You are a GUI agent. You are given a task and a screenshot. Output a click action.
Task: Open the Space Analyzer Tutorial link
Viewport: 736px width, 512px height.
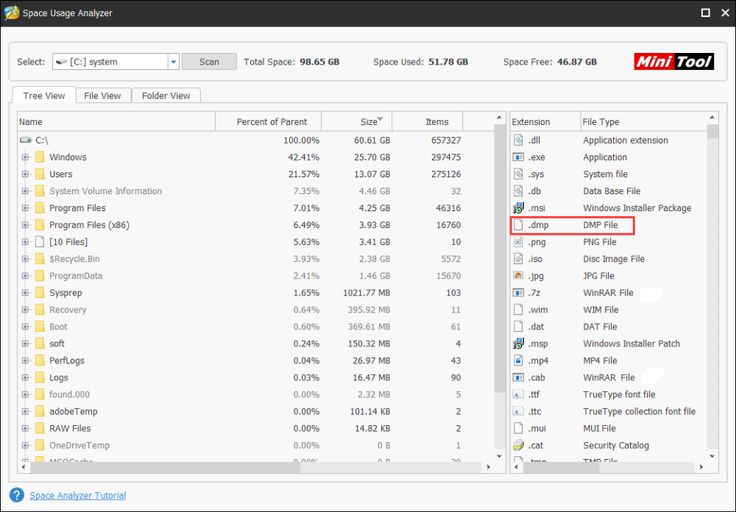point(78,495)
